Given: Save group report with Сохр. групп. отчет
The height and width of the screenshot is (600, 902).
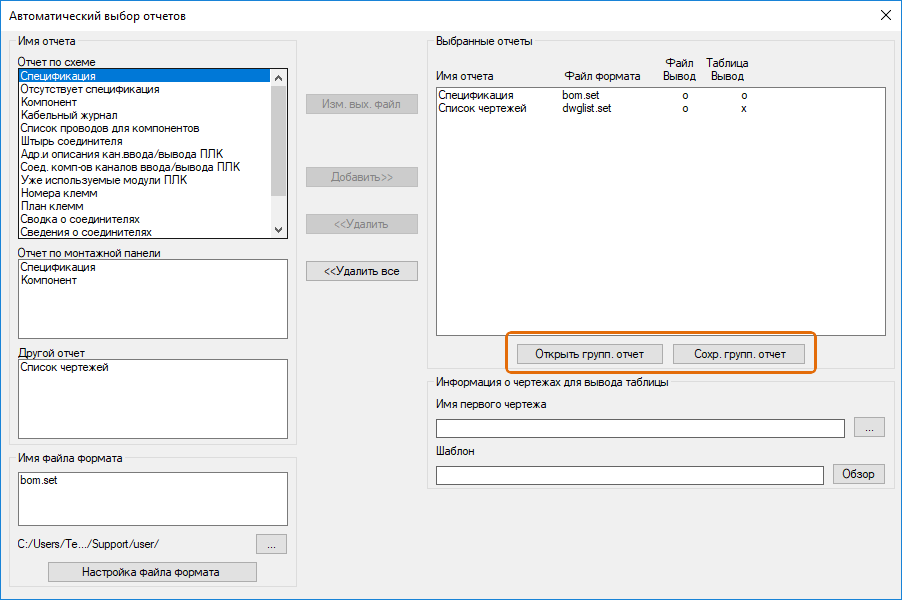Looking at the screenshot, I should [739, 354].
